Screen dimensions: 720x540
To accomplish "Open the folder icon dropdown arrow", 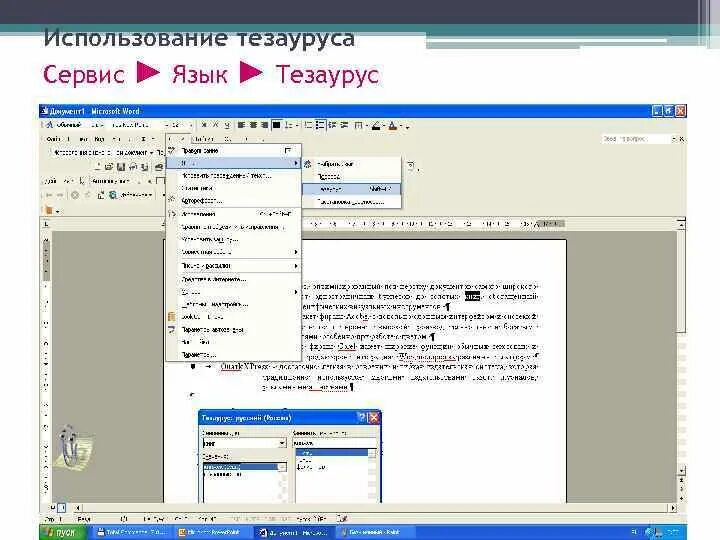I will point(58,211).
